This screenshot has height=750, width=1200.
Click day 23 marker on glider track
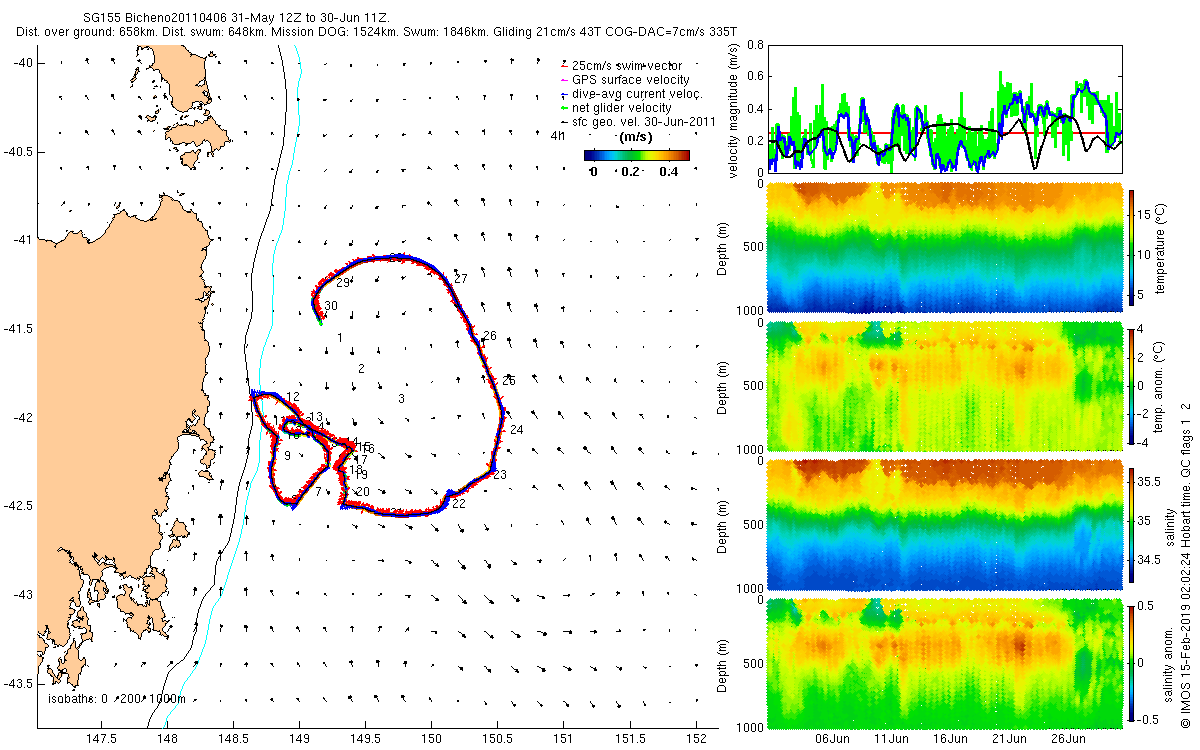500,474
